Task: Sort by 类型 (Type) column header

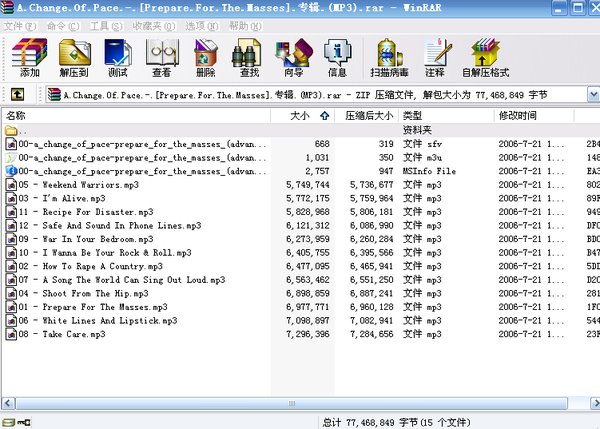Action: [446, 116]
